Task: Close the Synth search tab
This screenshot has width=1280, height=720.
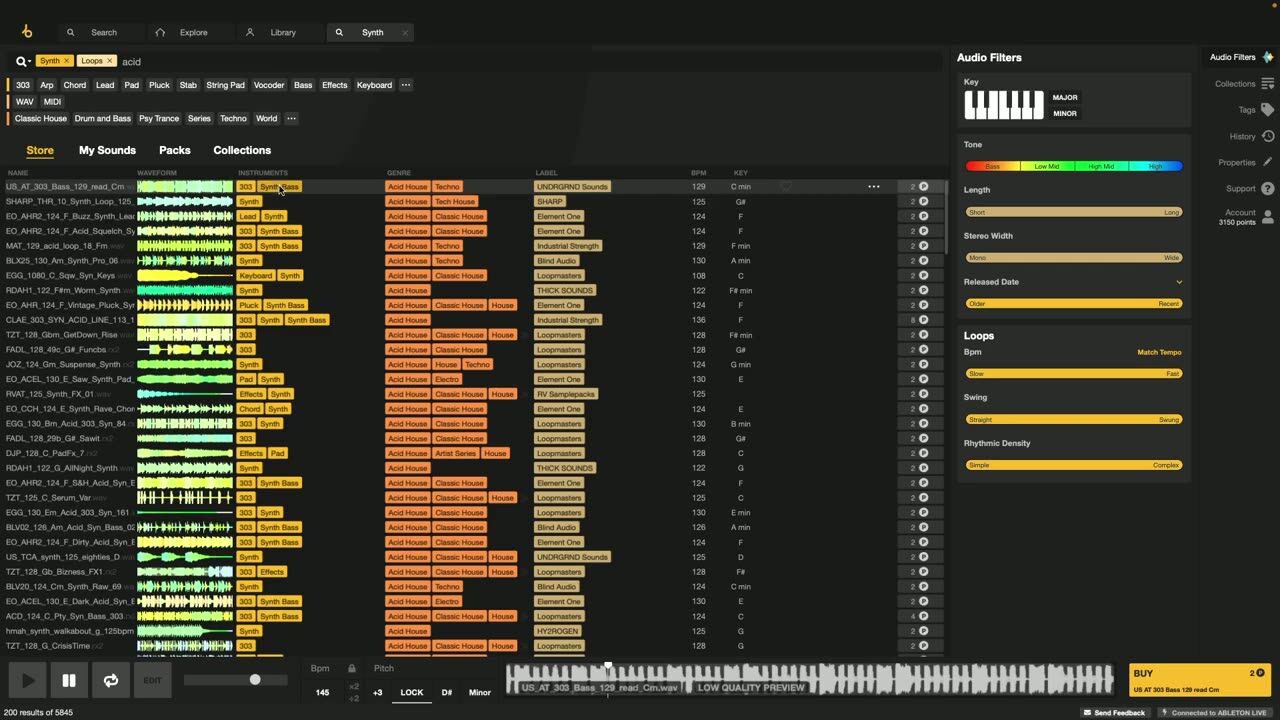Action: point(405,32)
